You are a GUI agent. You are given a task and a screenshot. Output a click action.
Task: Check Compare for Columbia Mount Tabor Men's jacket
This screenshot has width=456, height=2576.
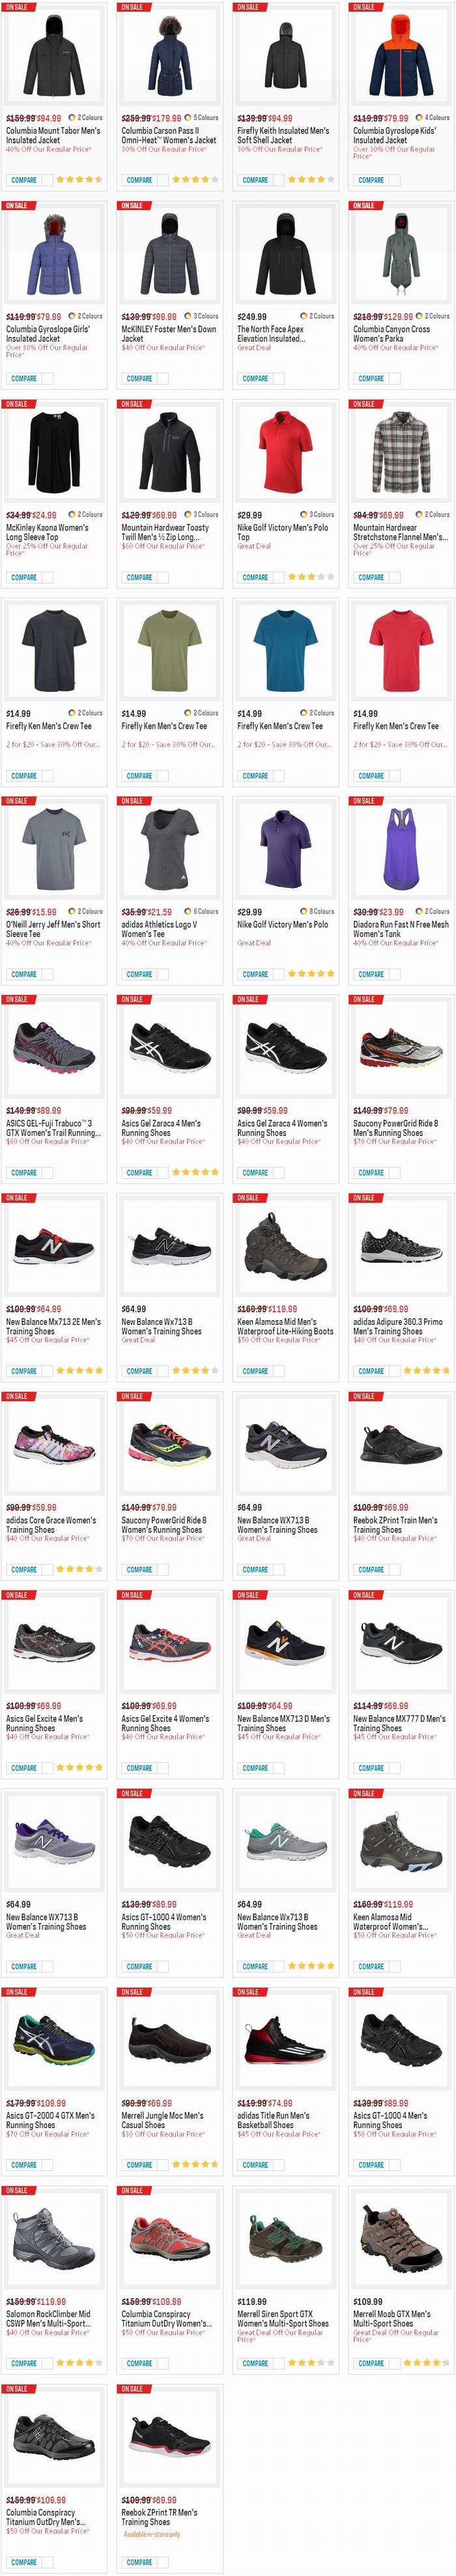[24, 180]
